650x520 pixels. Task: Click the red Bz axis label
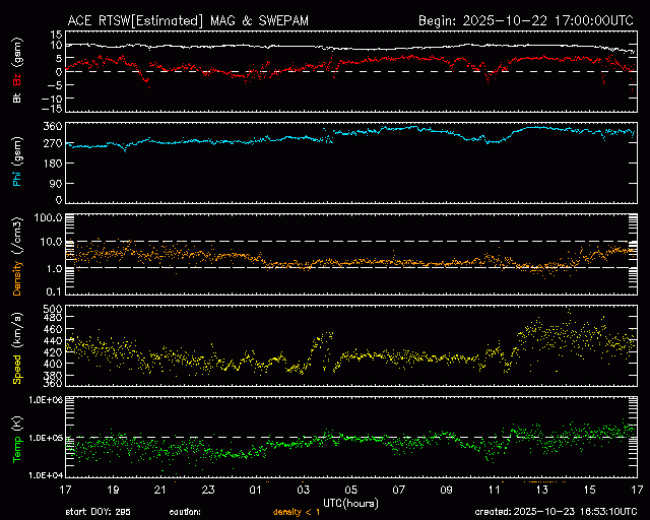(18, 79)
